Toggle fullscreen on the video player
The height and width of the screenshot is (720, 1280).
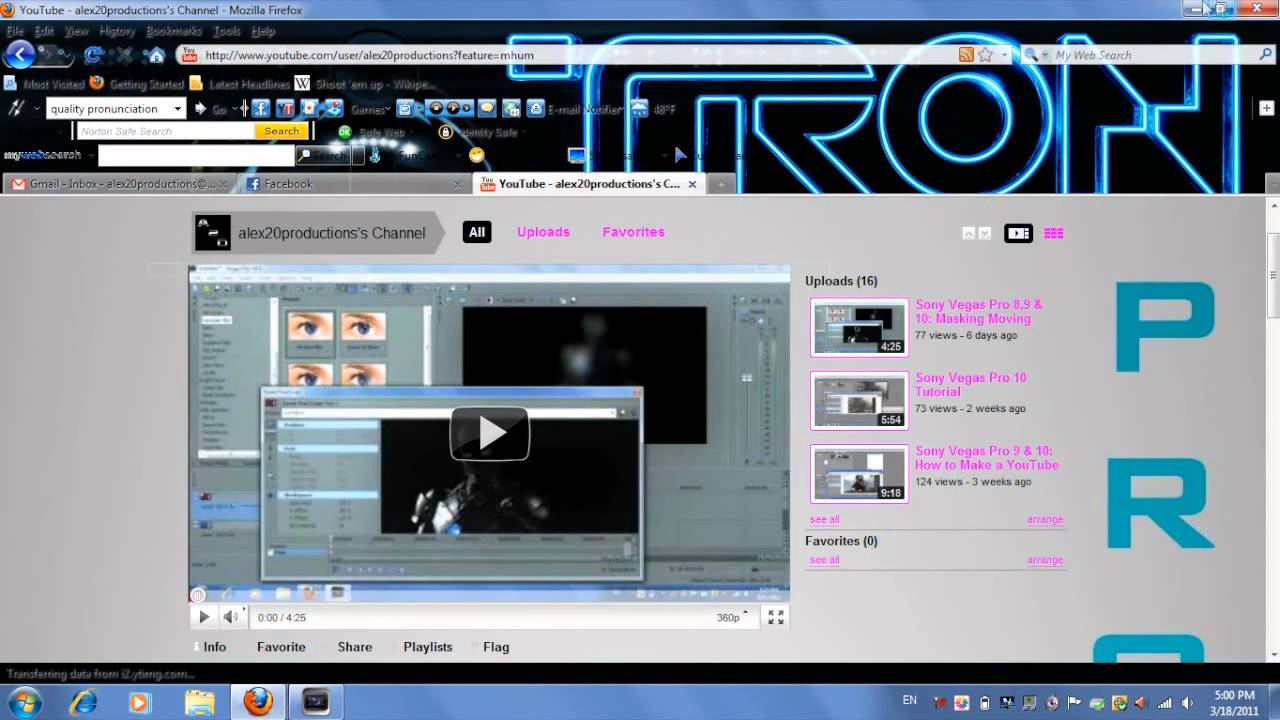776,617
